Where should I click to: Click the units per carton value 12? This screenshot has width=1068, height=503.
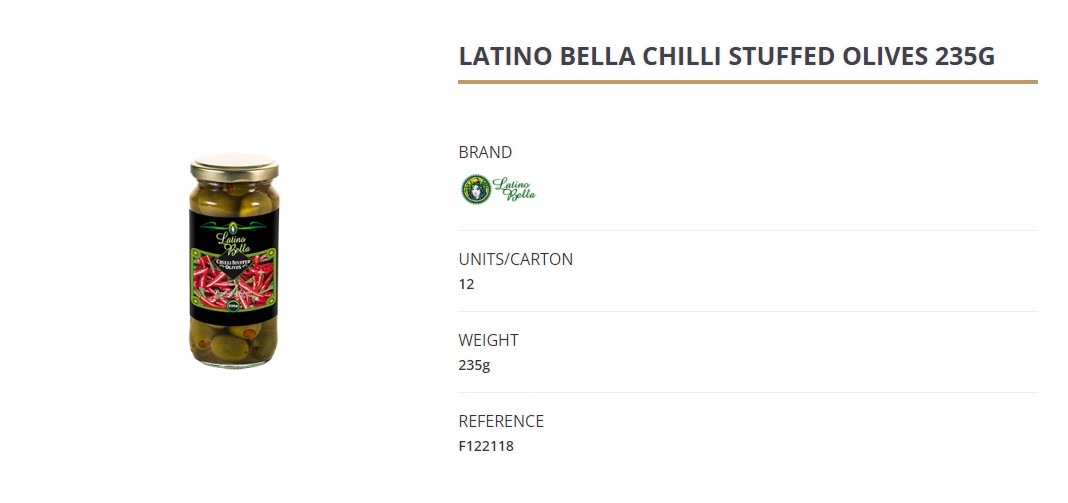pos(466,284)
